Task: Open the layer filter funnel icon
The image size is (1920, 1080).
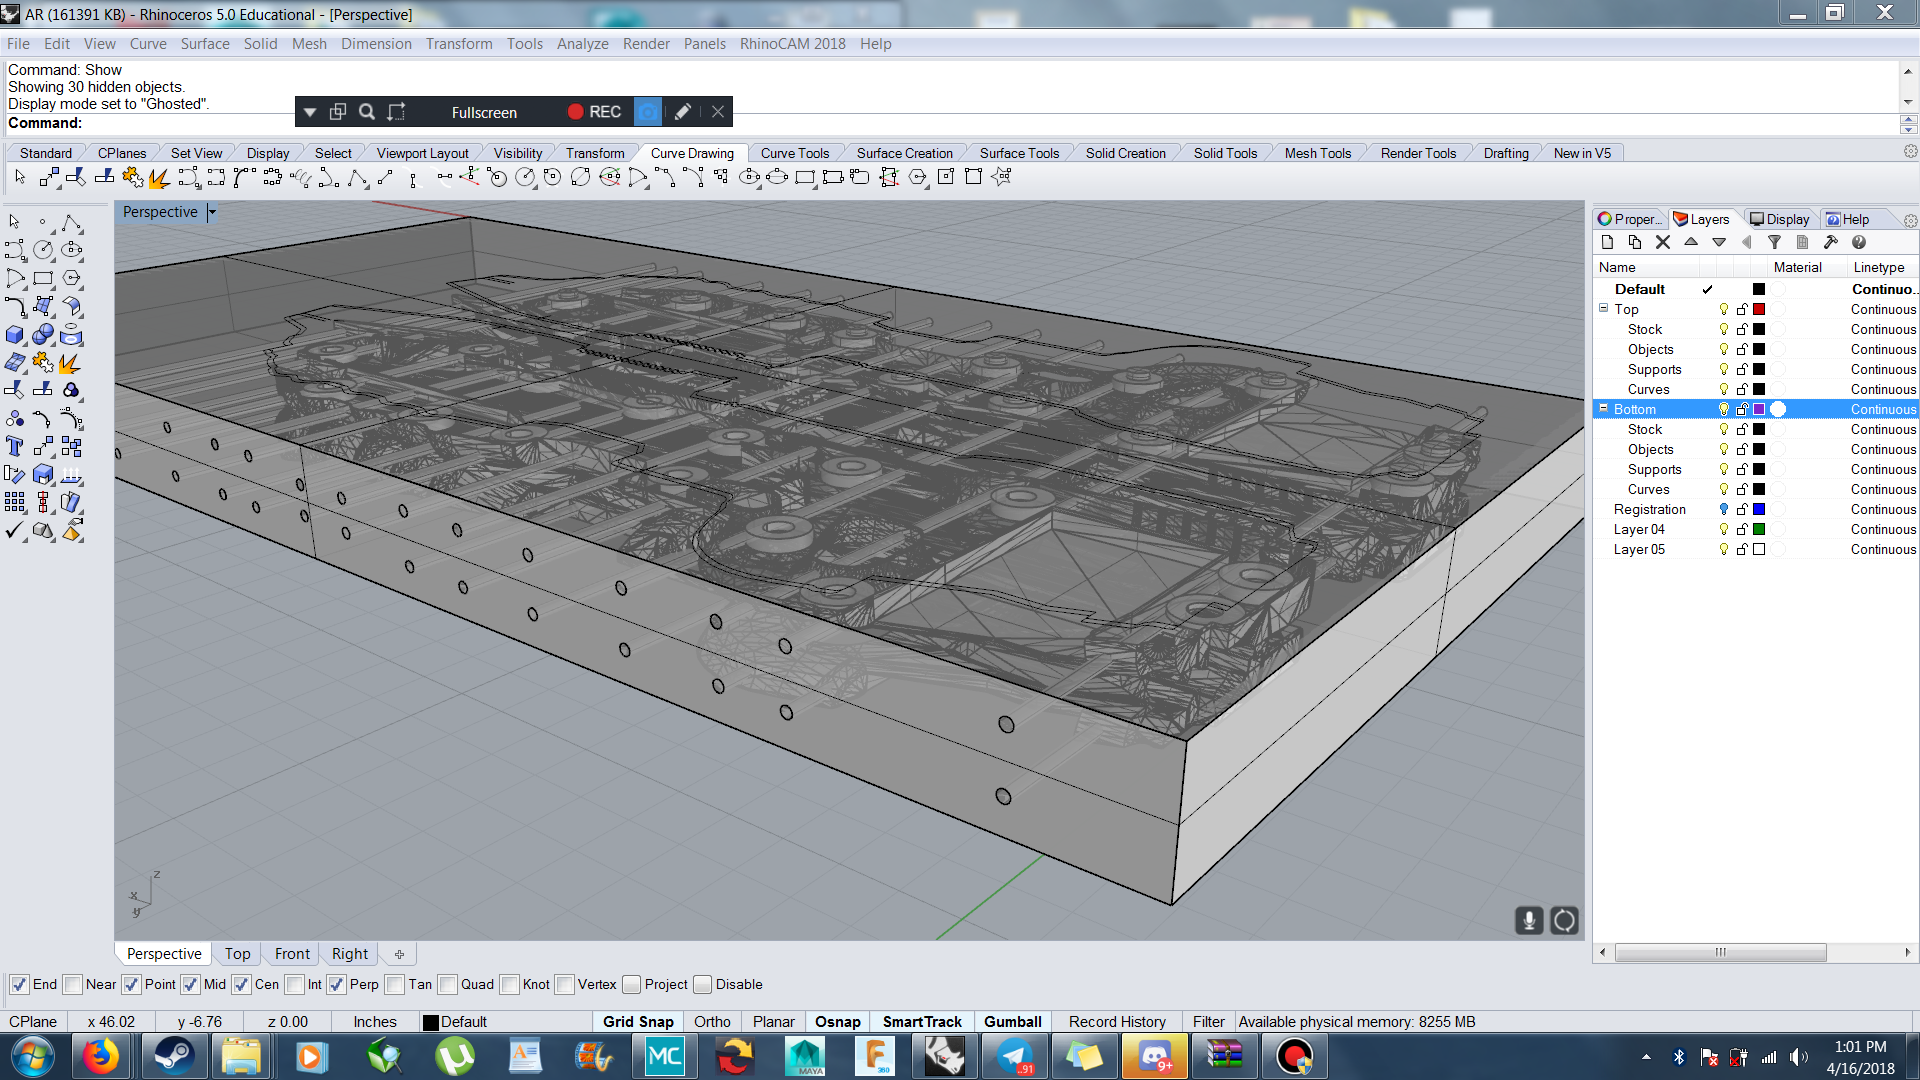Action: click(1774, 243)
